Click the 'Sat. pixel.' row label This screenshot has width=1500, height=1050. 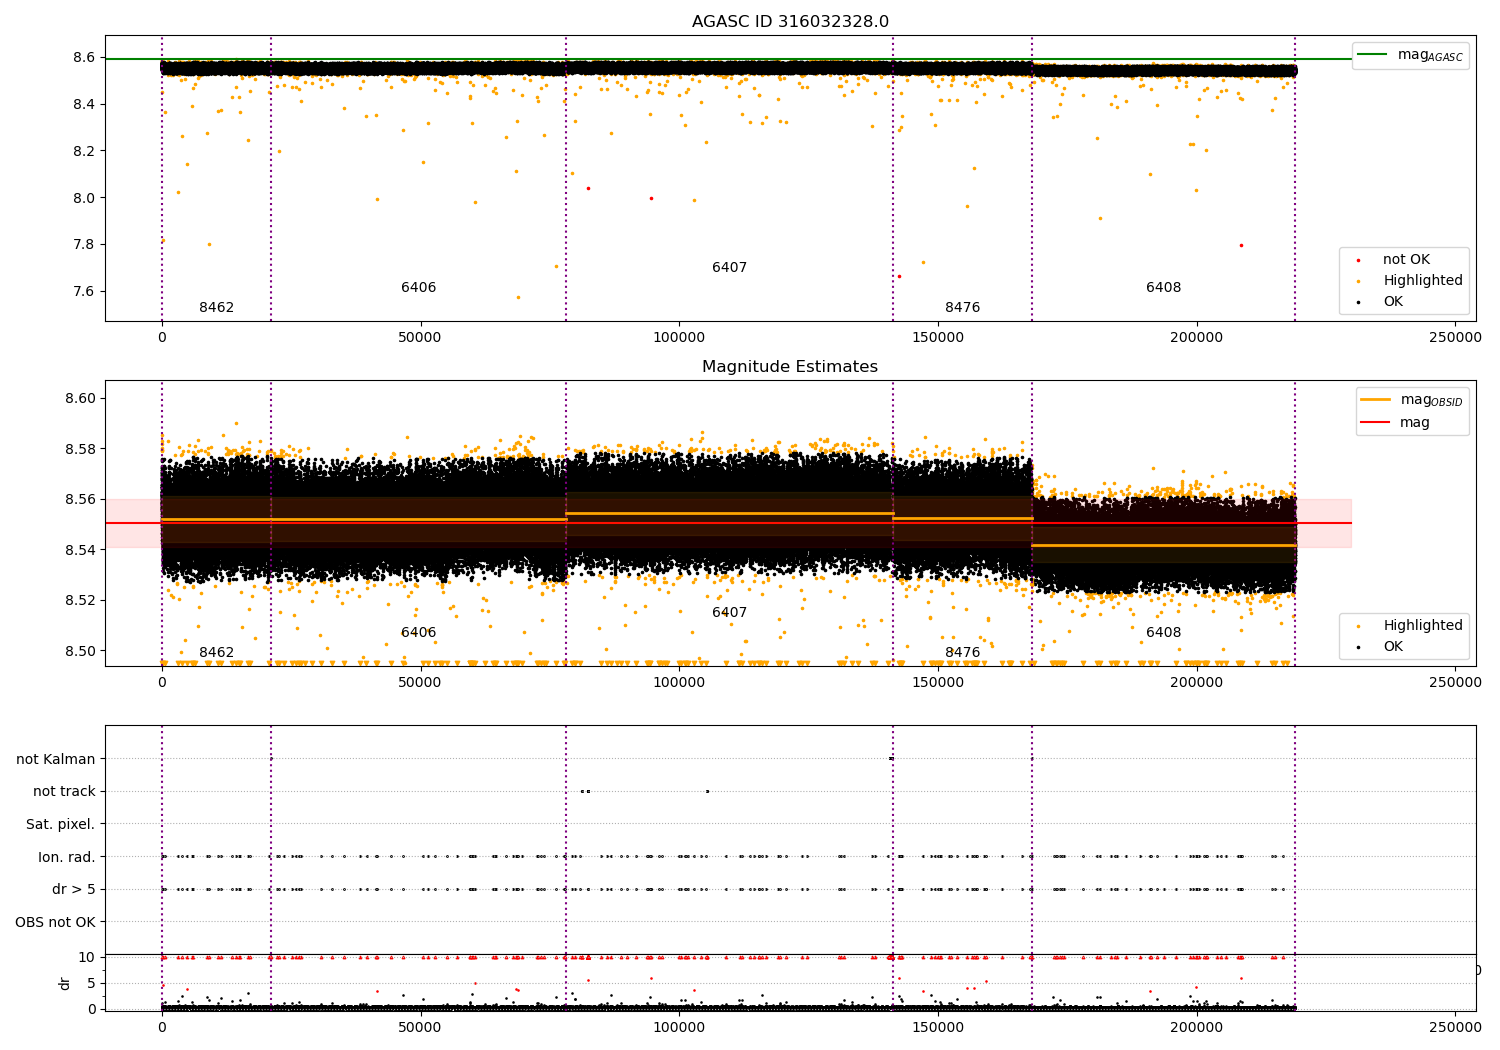click(60, 824)
